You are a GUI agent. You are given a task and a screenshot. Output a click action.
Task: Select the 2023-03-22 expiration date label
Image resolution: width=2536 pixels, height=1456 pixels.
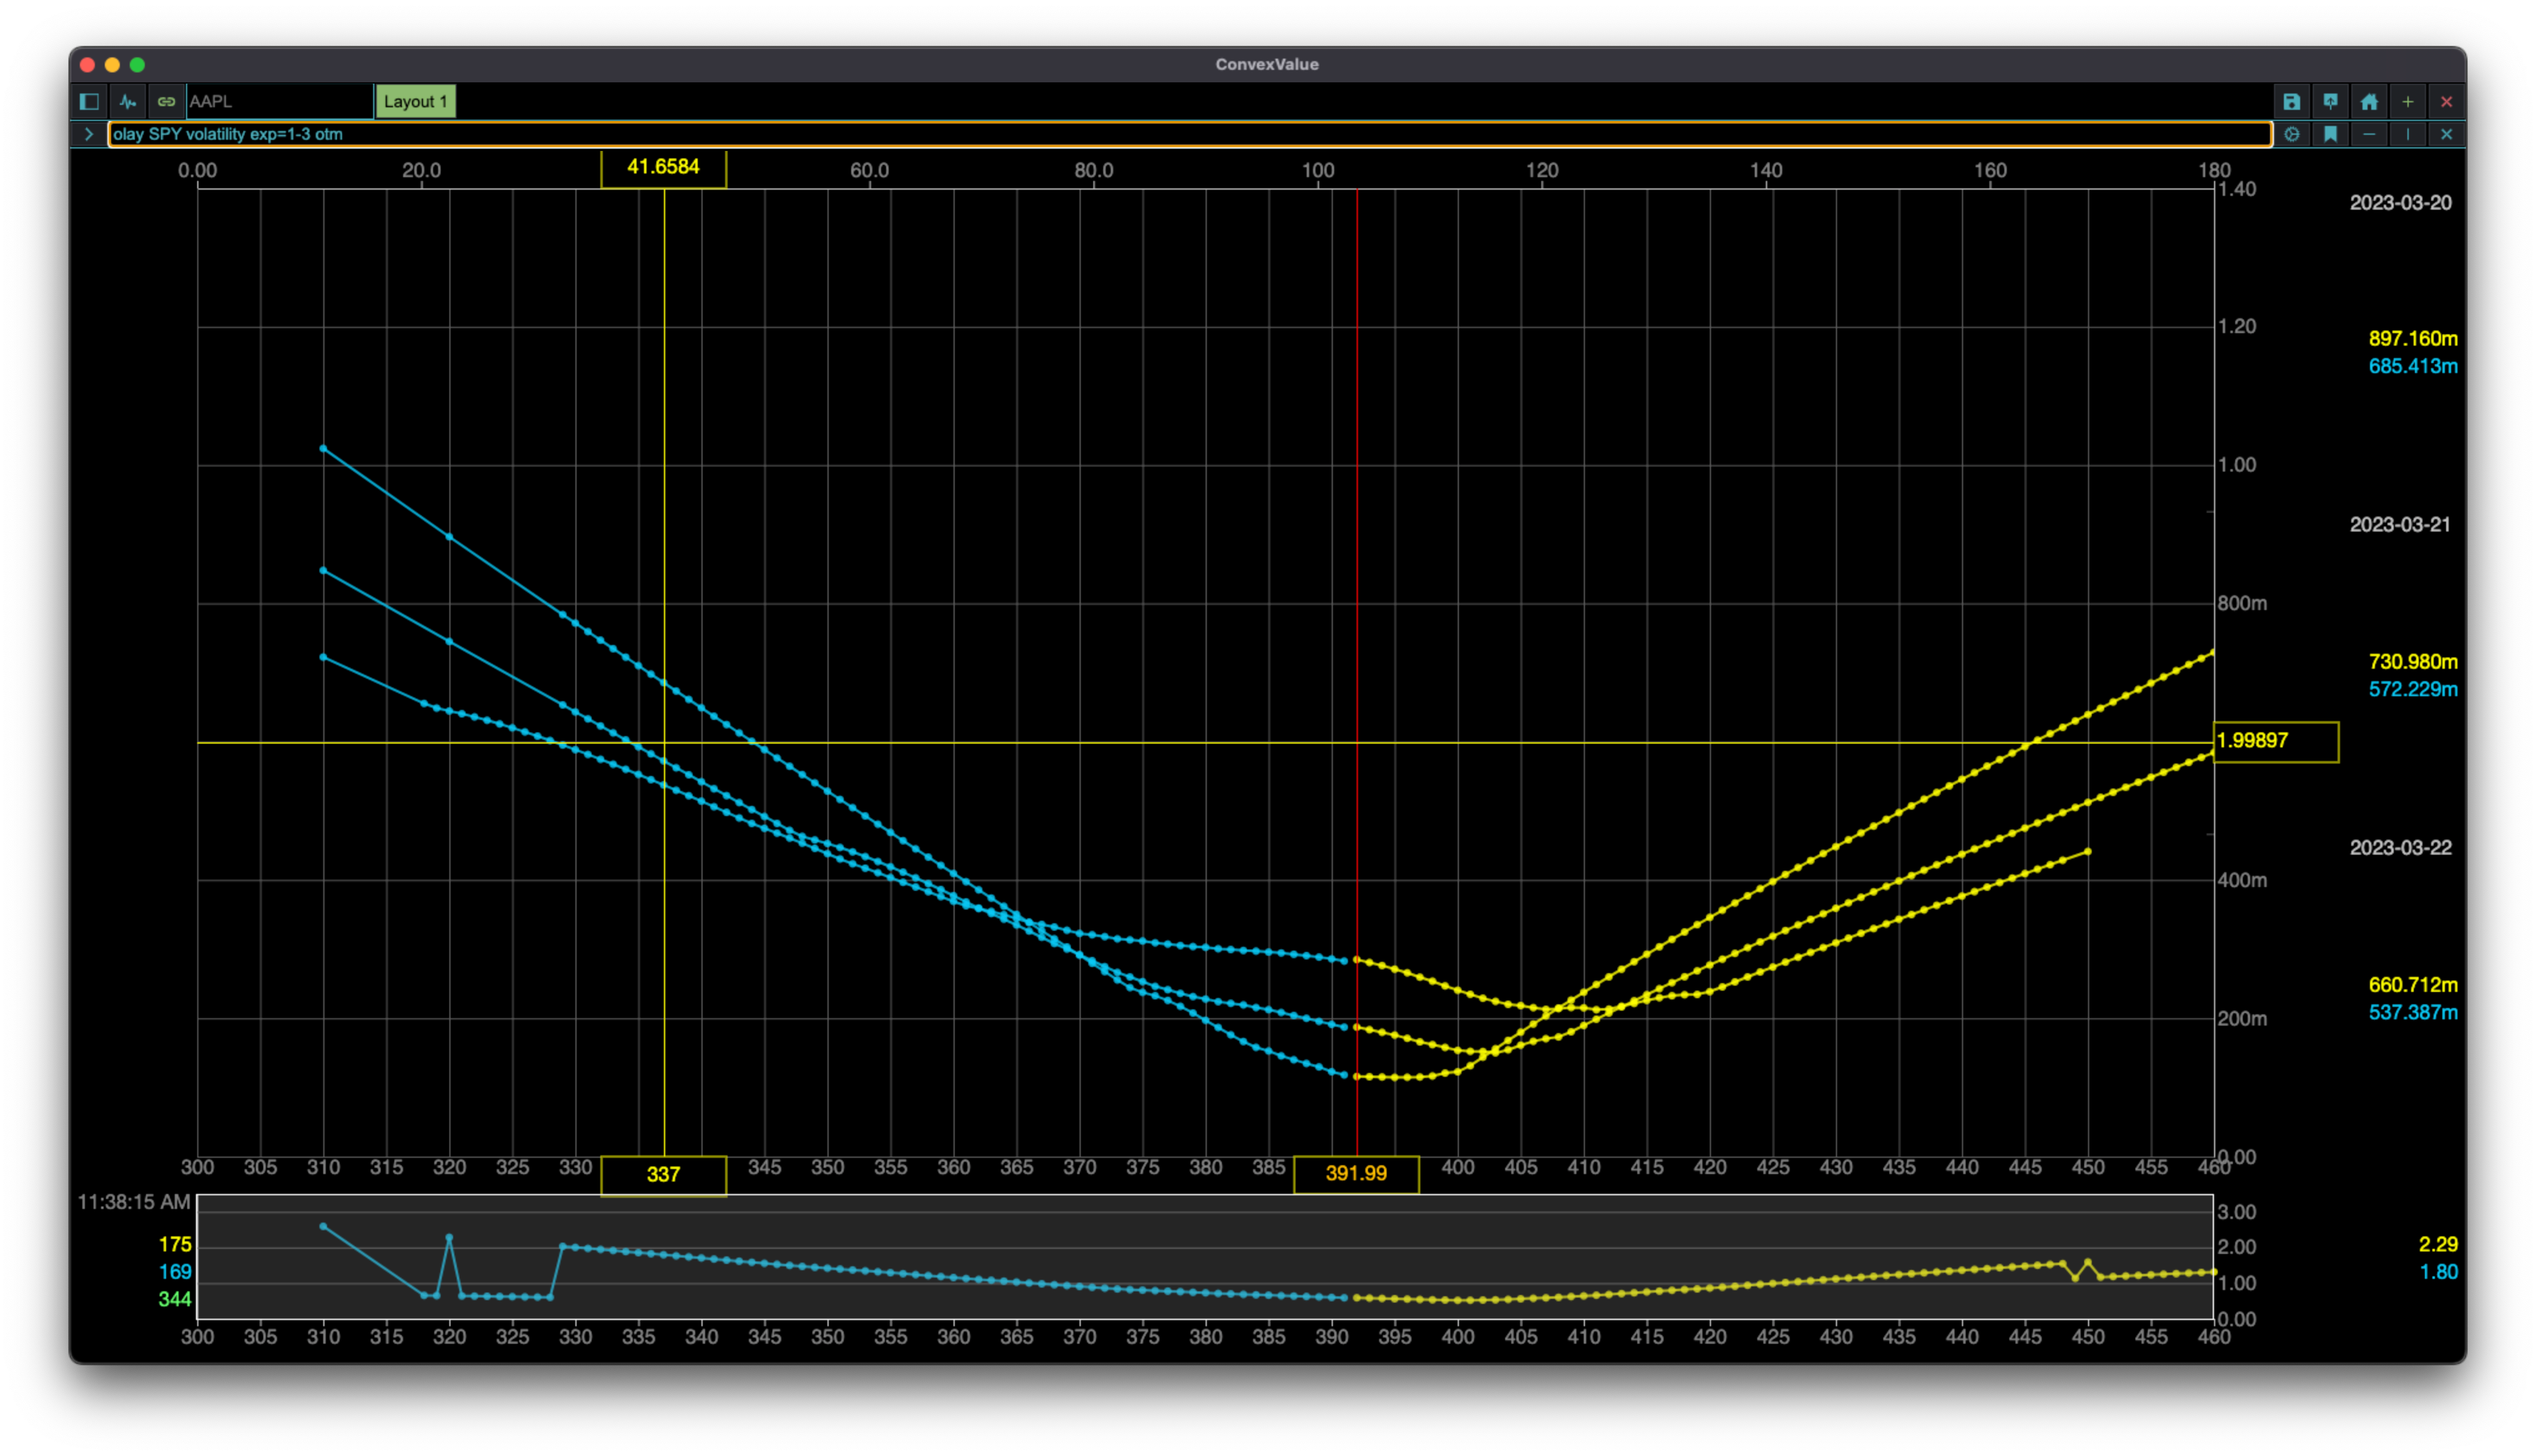point(2400,848)
